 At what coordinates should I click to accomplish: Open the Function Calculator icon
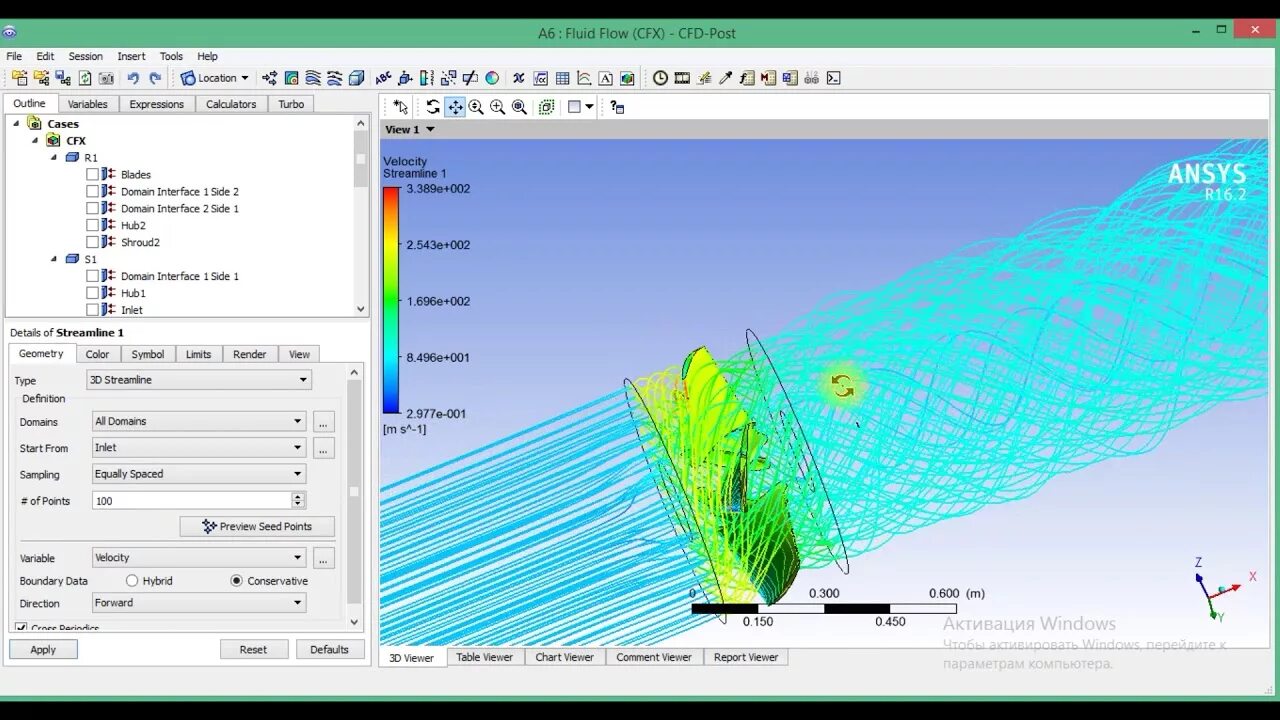point(747,78)
